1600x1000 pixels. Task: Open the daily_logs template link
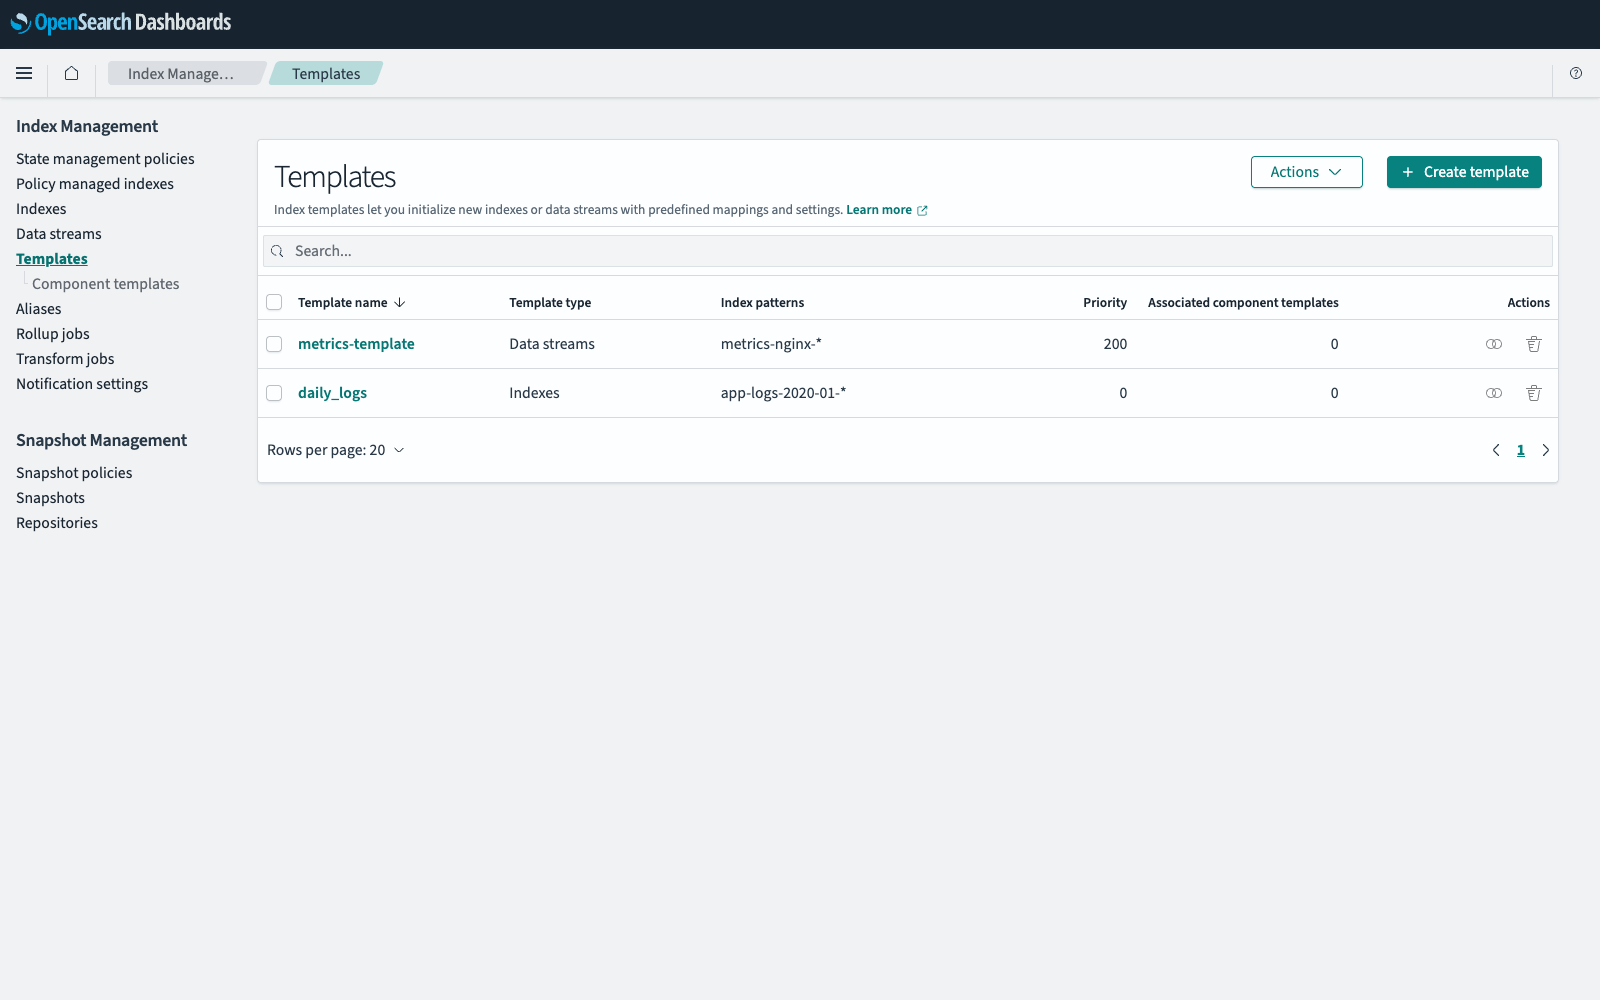pyautogui.click(x=332, y=393)
